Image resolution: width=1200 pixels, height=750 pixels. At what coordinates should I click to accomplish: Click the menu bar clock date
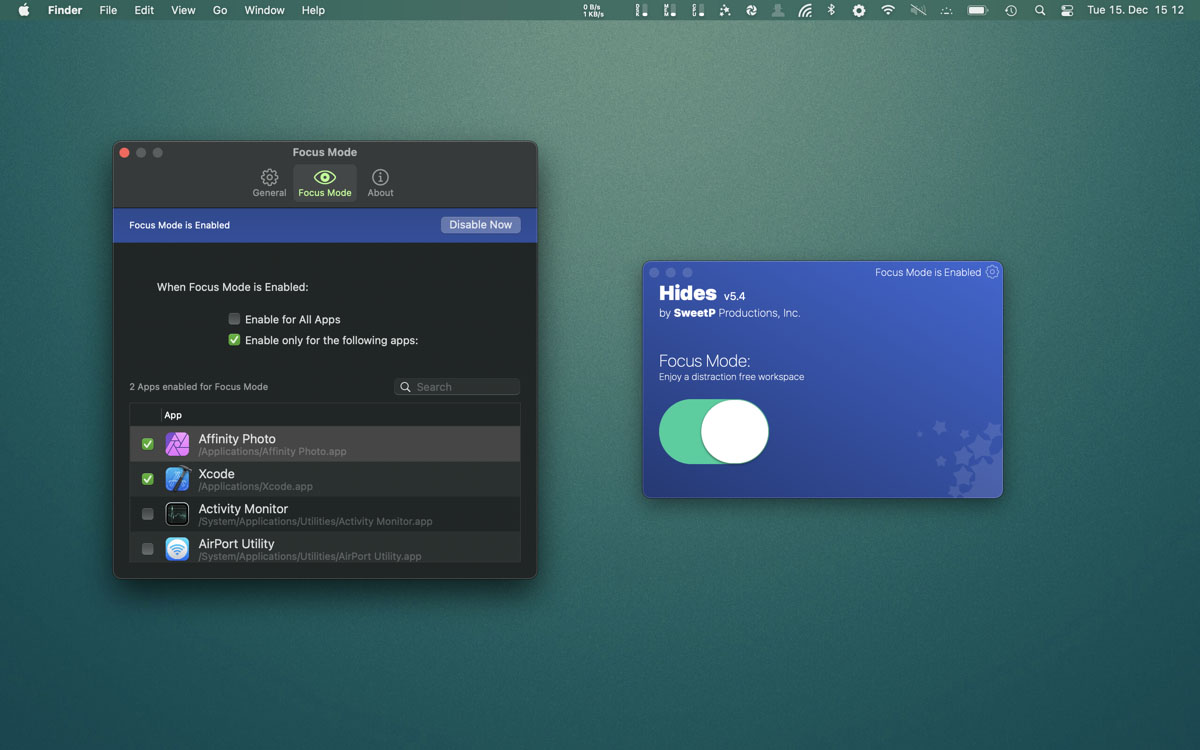1135,10
